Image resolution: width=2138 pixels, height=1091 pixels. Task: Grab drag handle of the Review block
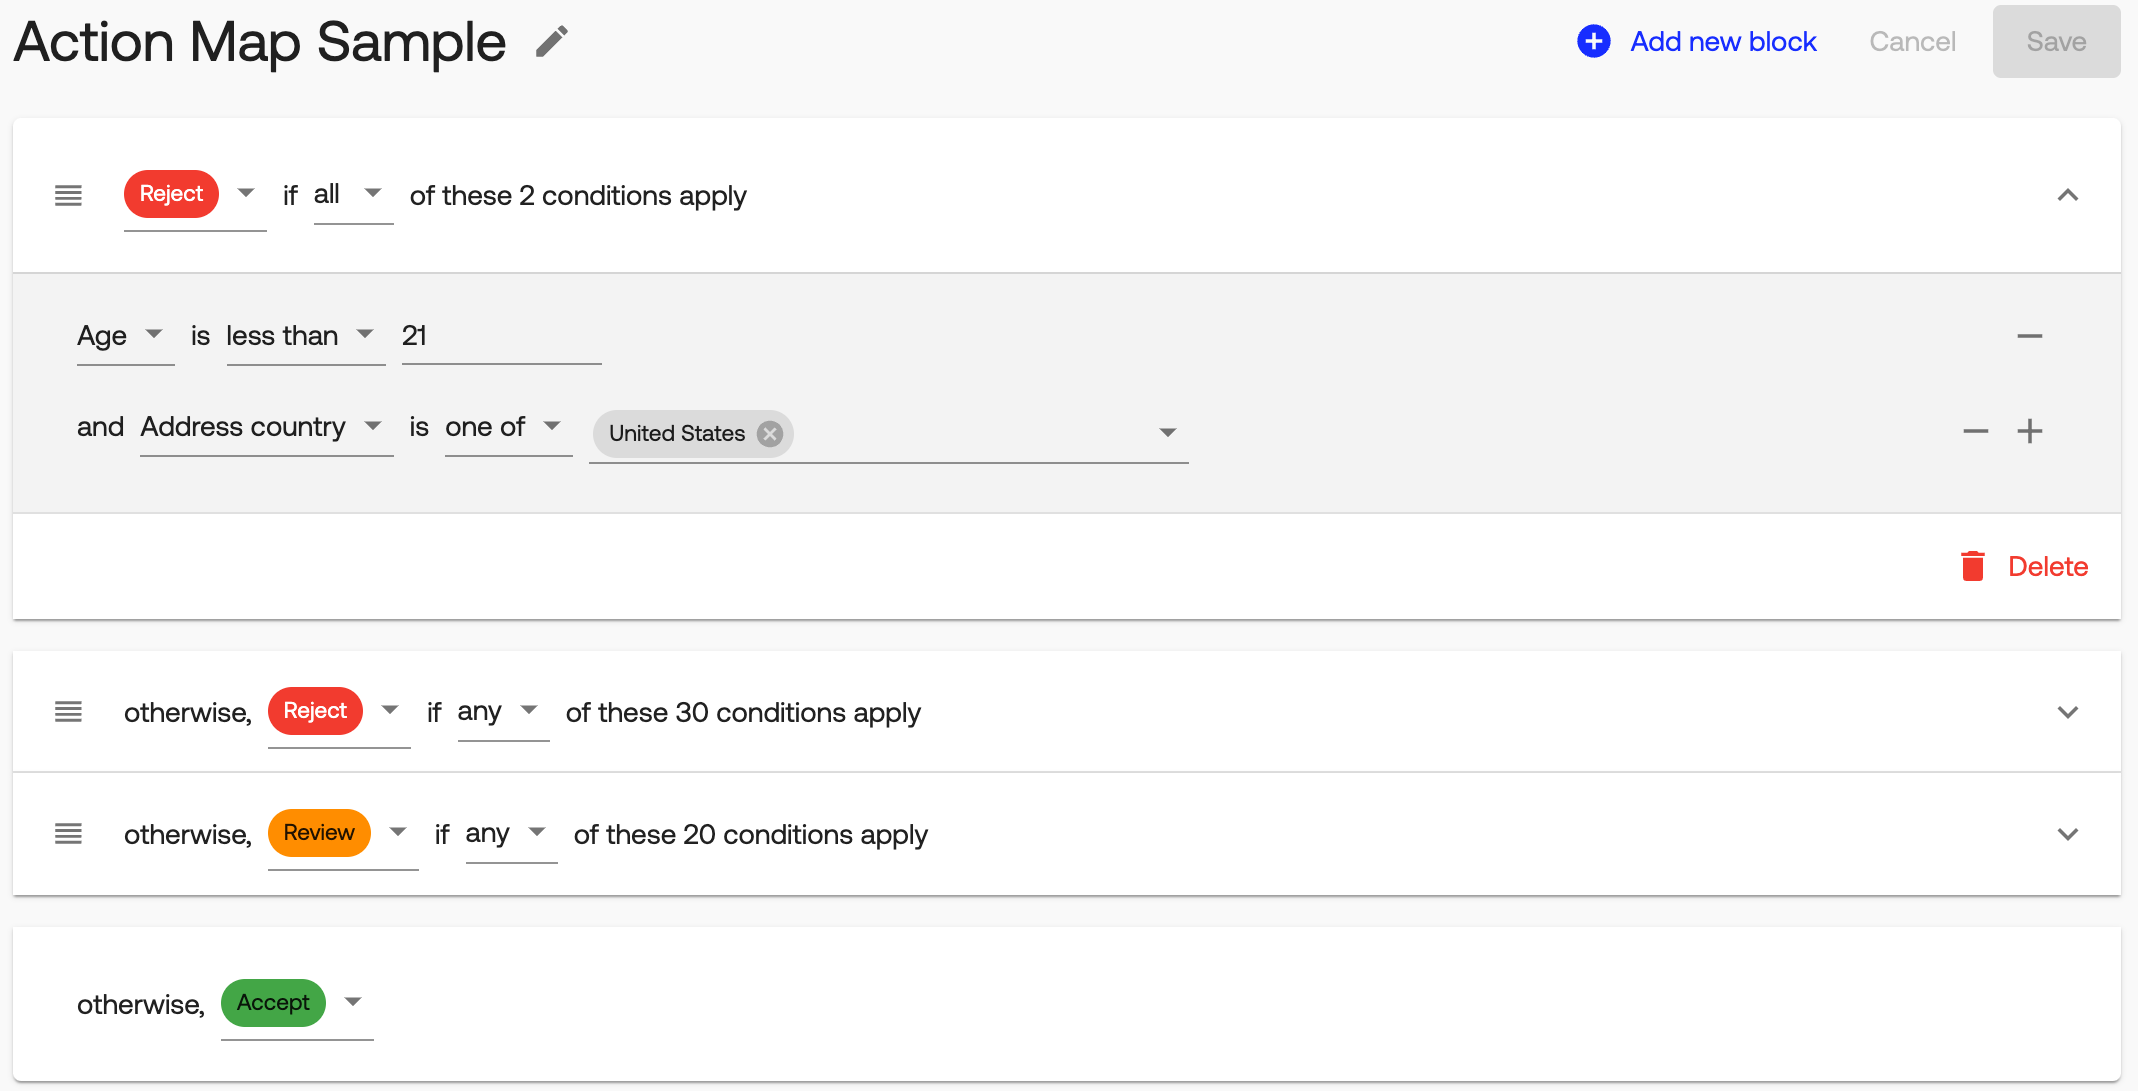pos(68,834)
